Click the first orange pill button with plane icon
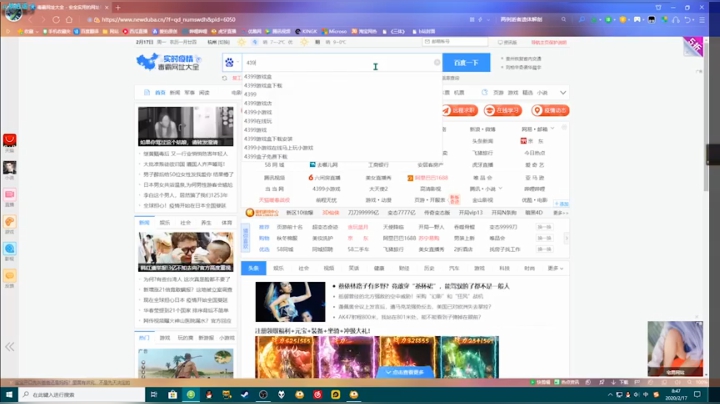Viewport: 720px width, 404px height. click(x=460, y=111)
